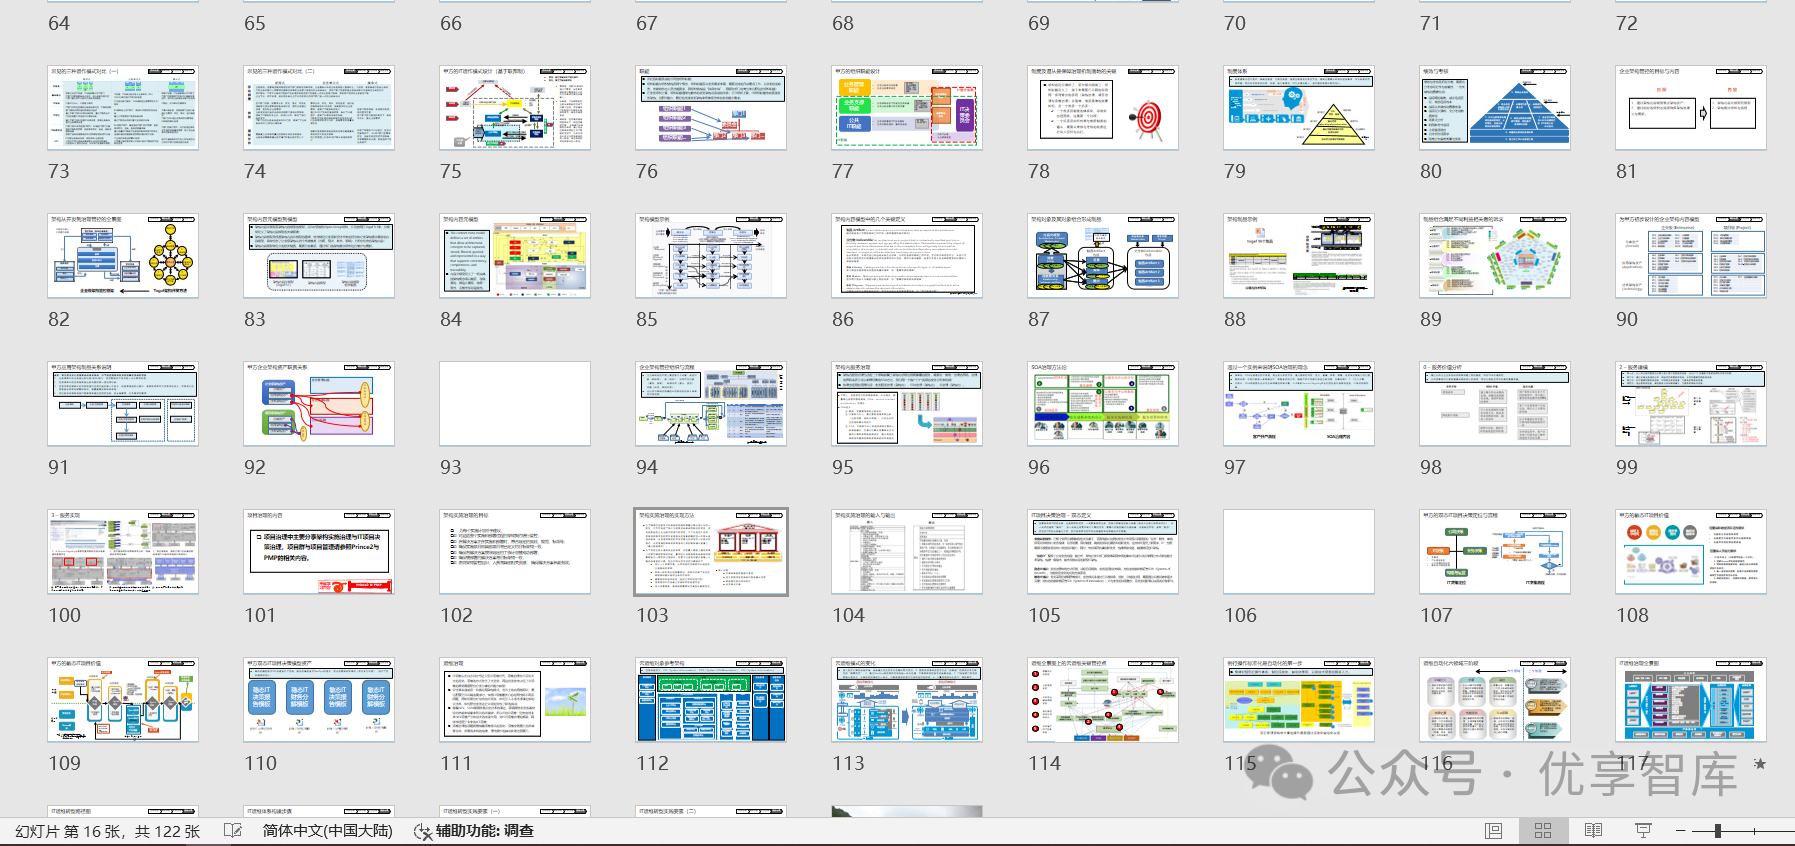Select slide 115 thumbnail
This screenshot has height=846, width=1795.
click(1299, 700)
